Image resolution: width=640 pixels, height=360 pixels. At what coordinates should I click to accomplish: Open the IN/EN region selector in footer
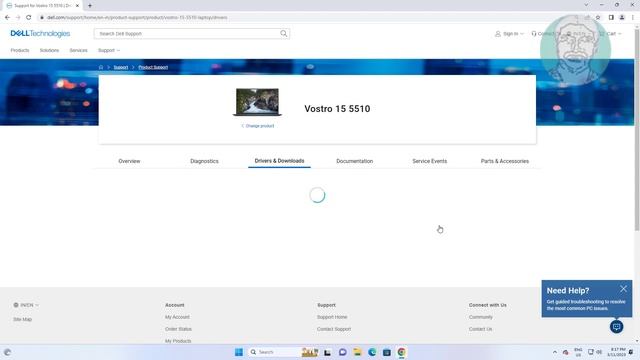point(26,305)
